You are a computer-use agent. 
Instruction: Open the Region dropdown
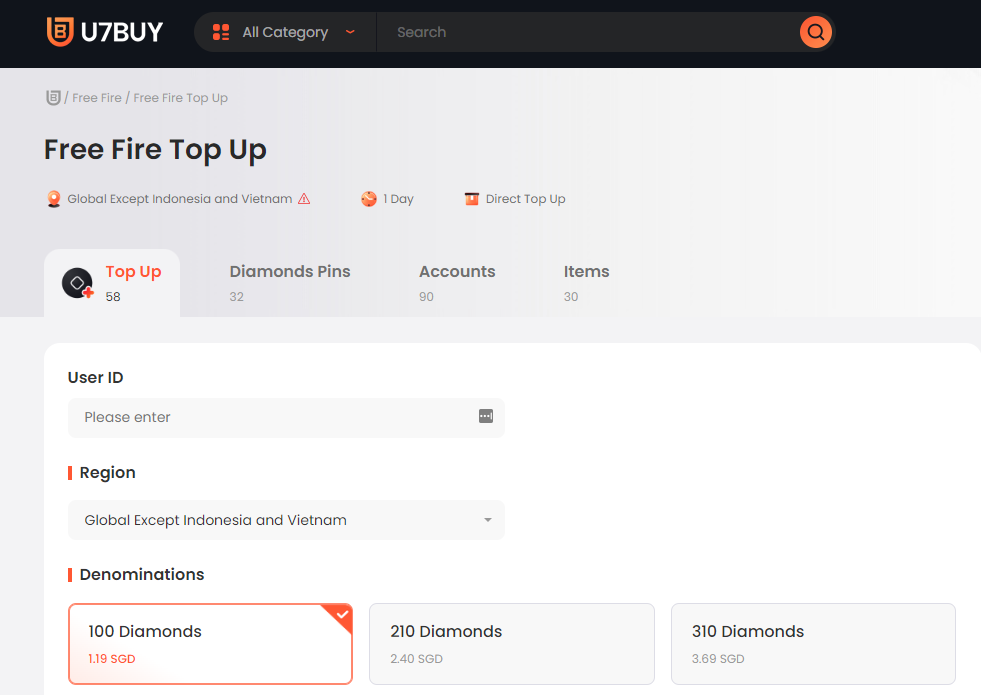click(286, 520)
